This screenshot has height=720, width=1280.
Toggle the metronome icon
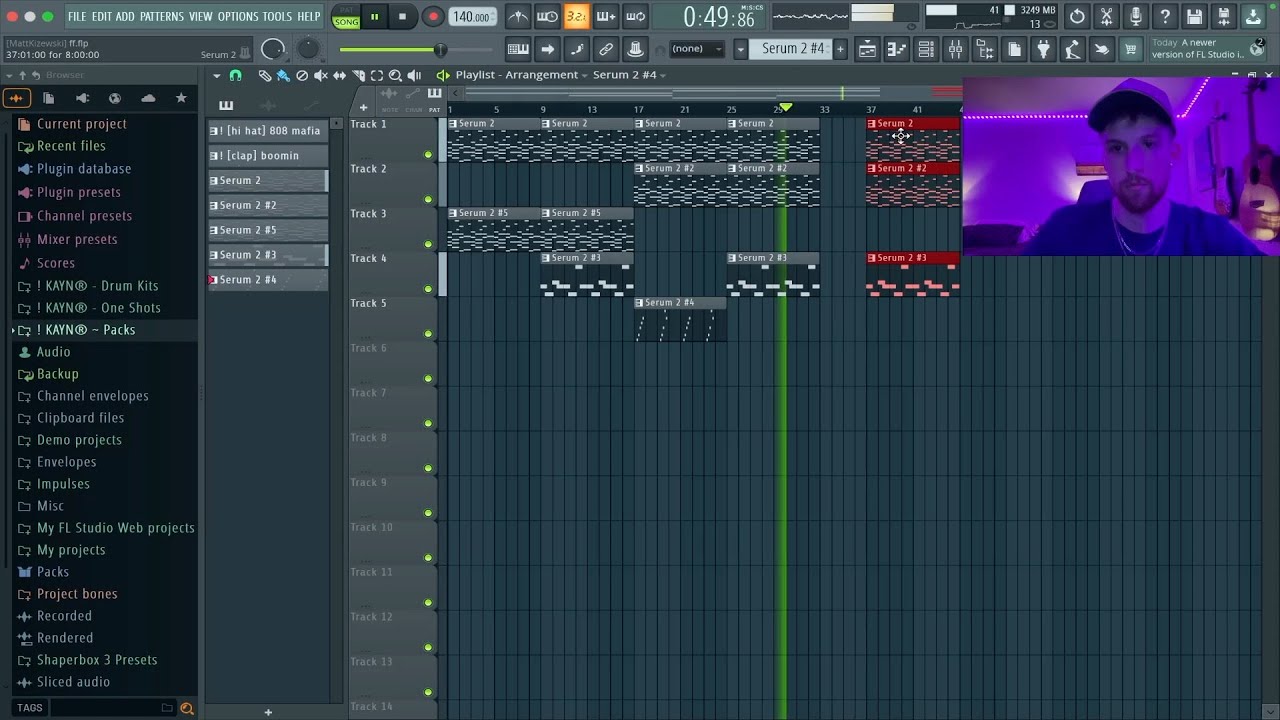[x=518, y=16]
